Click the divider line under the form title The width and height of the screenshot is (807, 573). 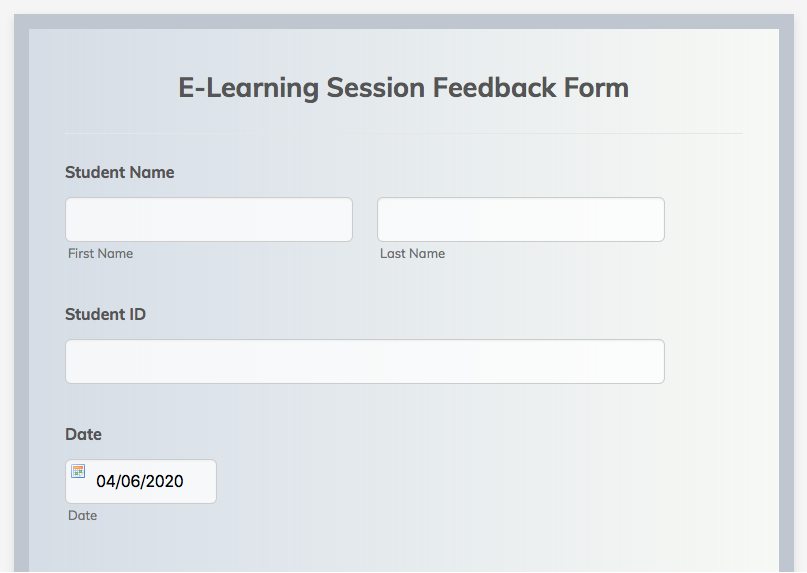coord(404,133)
